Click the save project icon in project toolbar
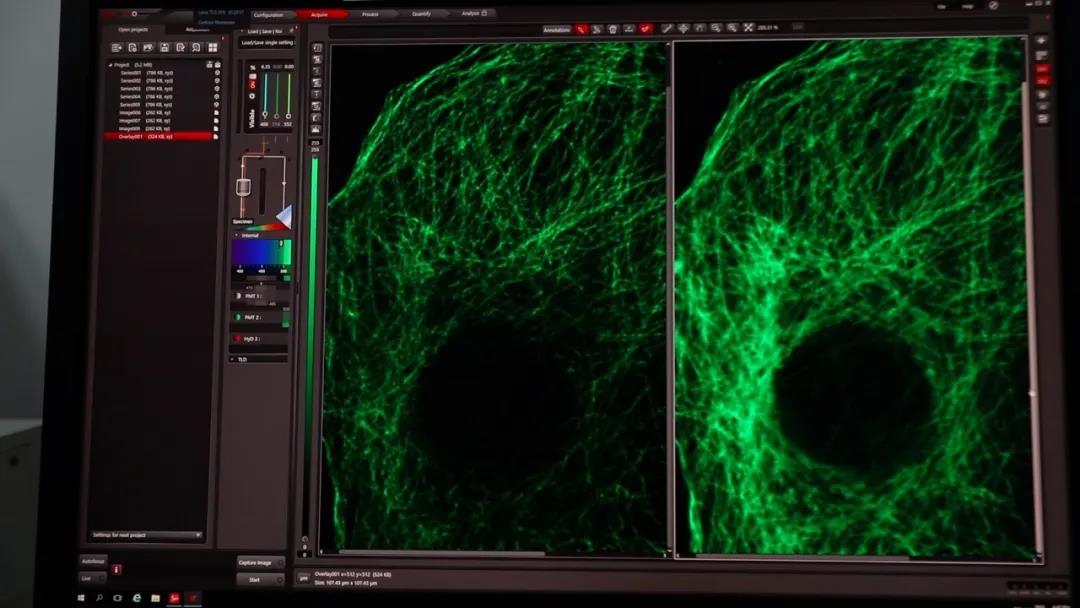The height and width of the screenshot is (608, 1080). pos(164,47)
